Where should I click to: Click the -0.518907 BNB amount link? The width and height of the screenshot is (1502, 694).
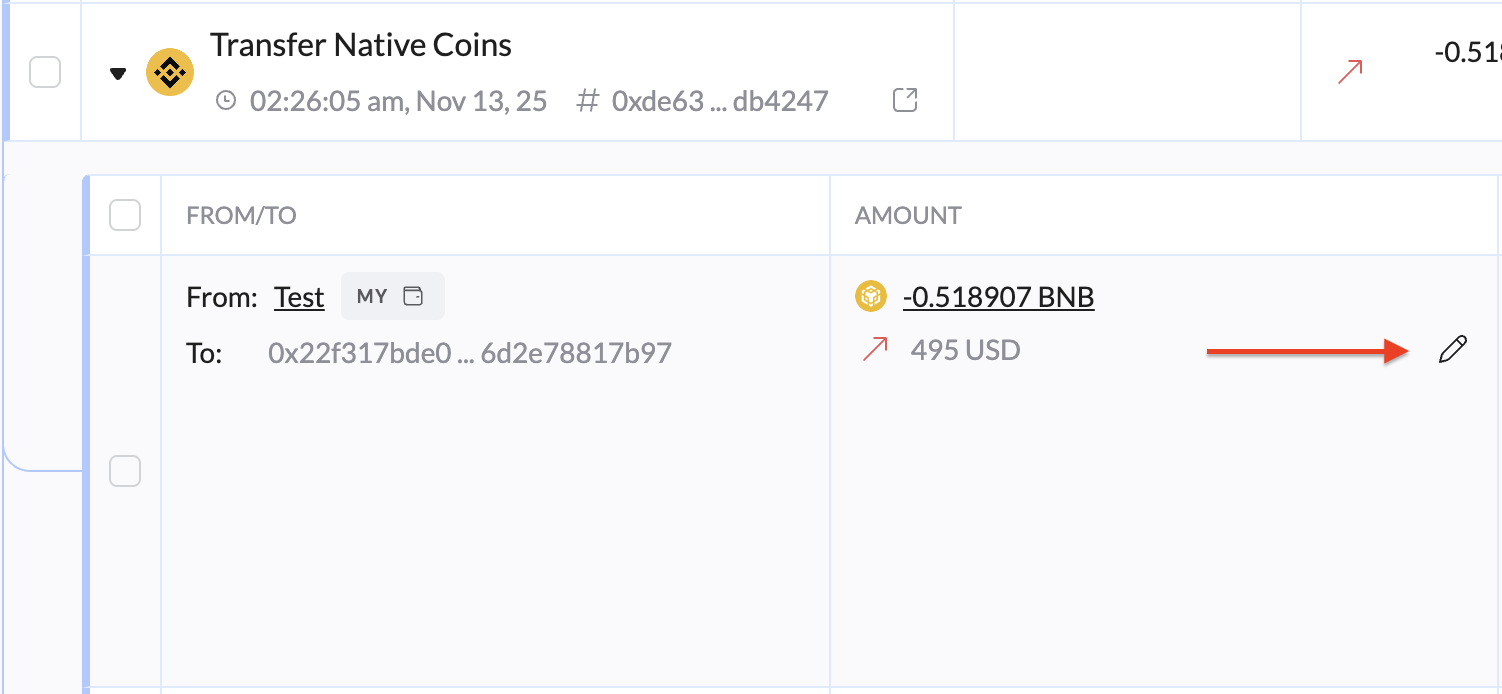pyautogui.click(x=998, y=298)
